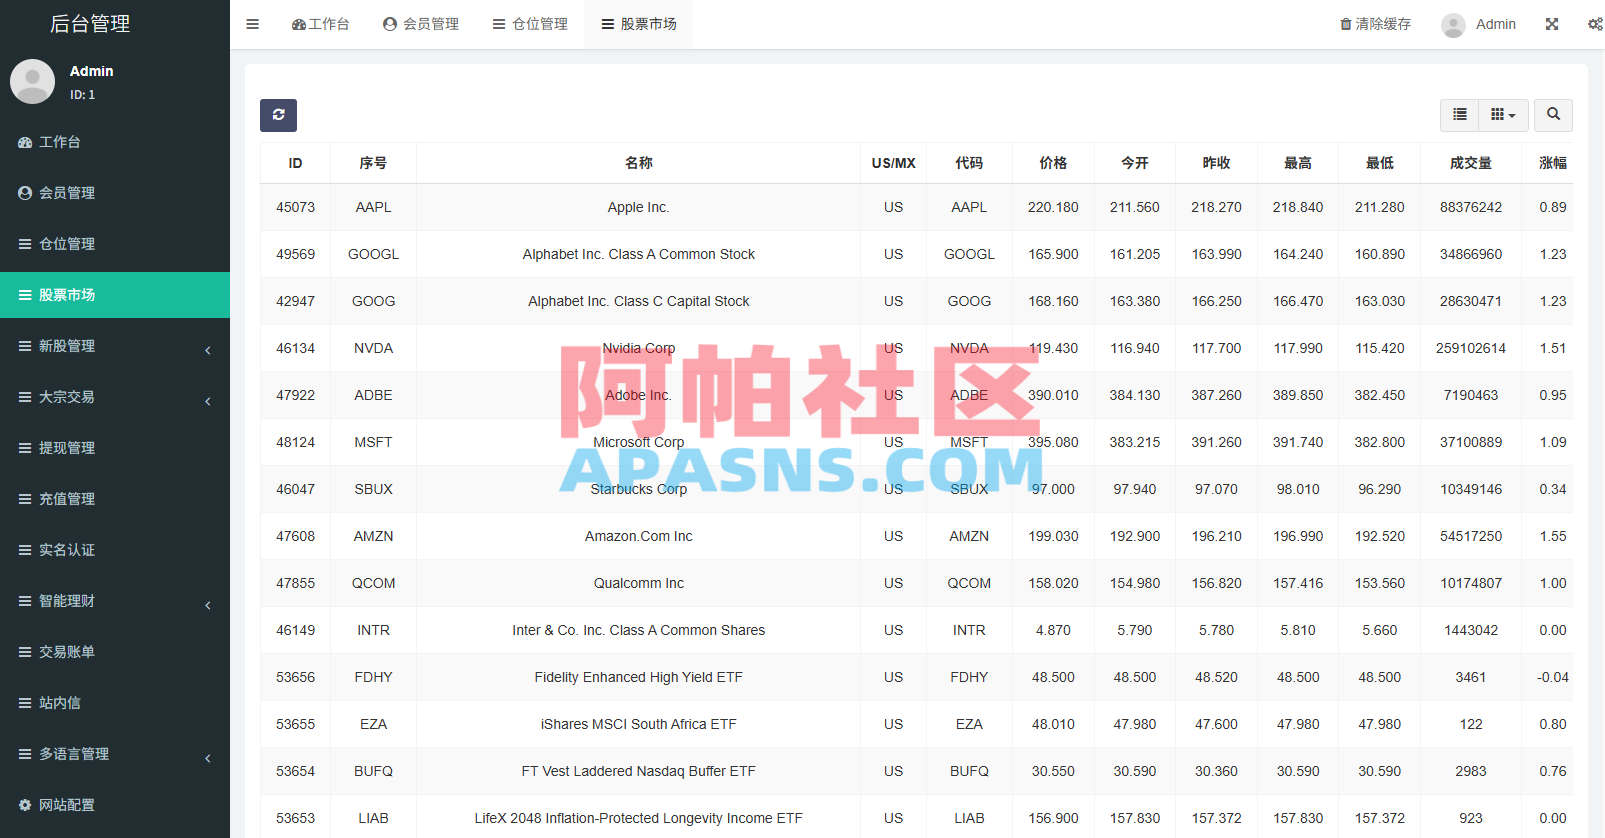Viewport: 1605px width, 838px height.
Task: Click the LifeX 2048 Inflation-Protected ETF cell
Action: coord(638,818)
